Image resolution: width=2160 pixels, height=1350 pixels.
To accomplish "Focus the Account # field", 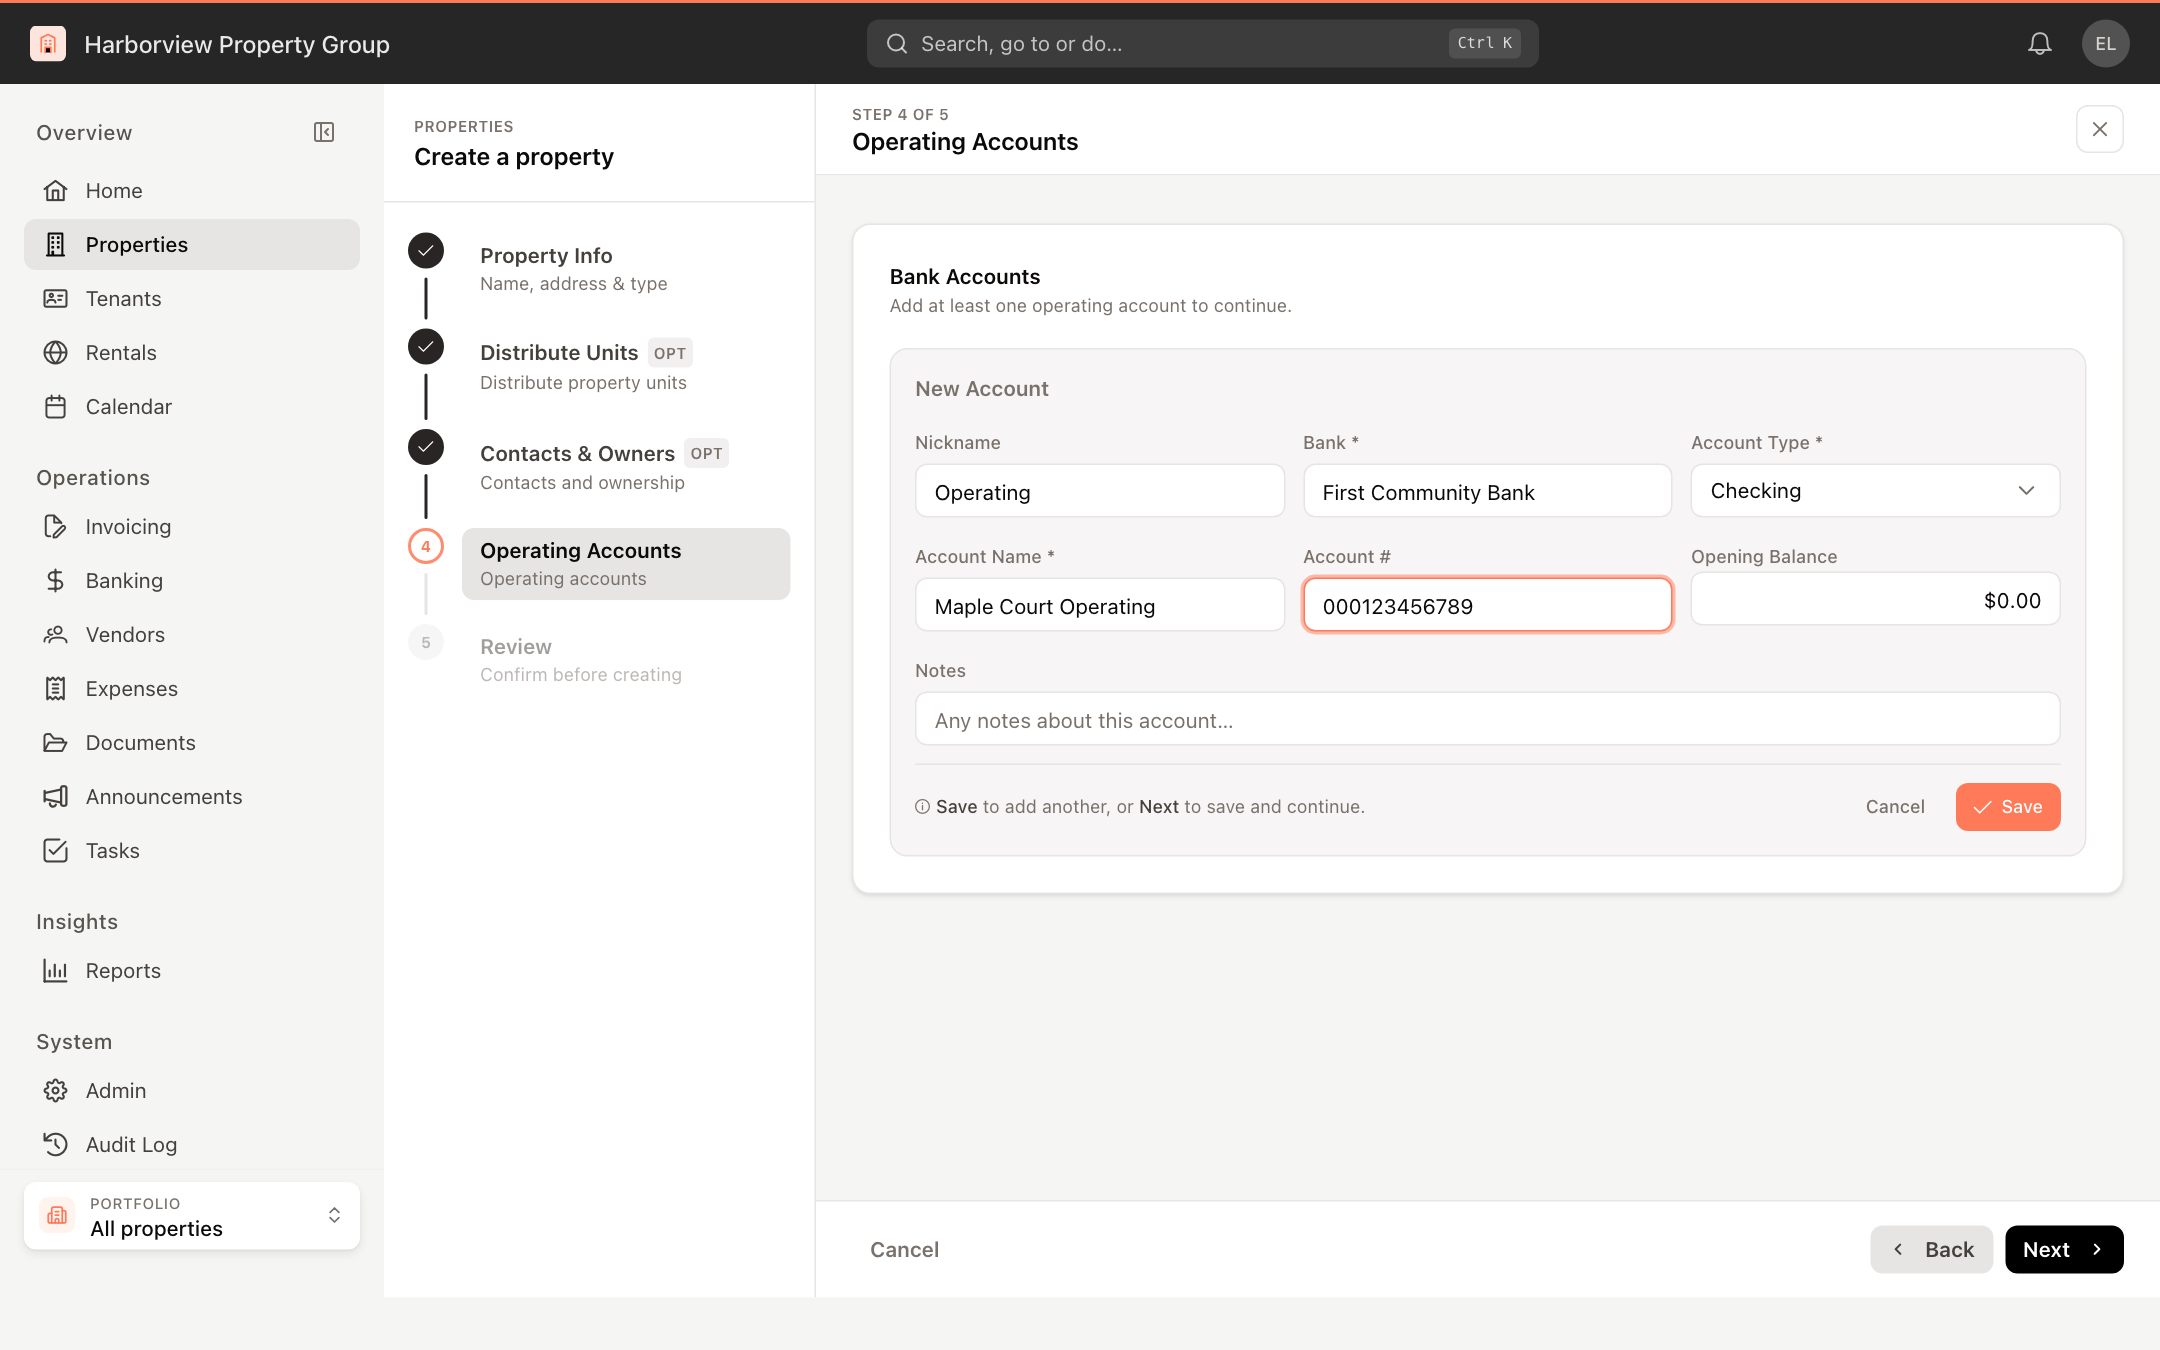I will point(1487,605).
